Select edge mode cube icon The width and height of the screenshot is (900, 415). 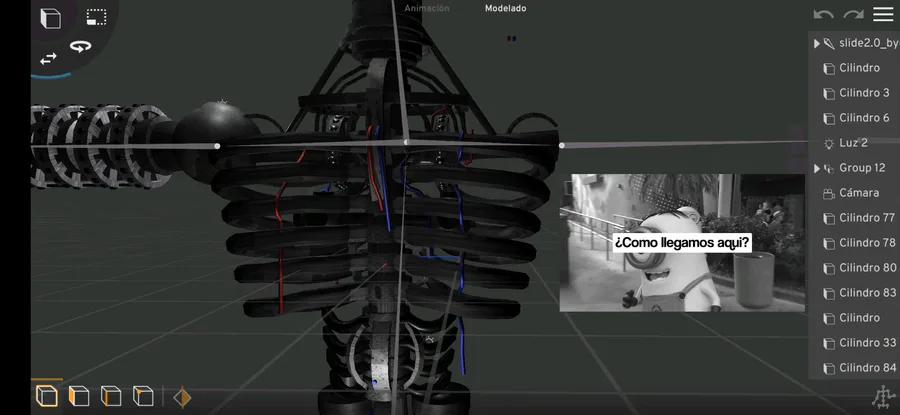[111, 395]
